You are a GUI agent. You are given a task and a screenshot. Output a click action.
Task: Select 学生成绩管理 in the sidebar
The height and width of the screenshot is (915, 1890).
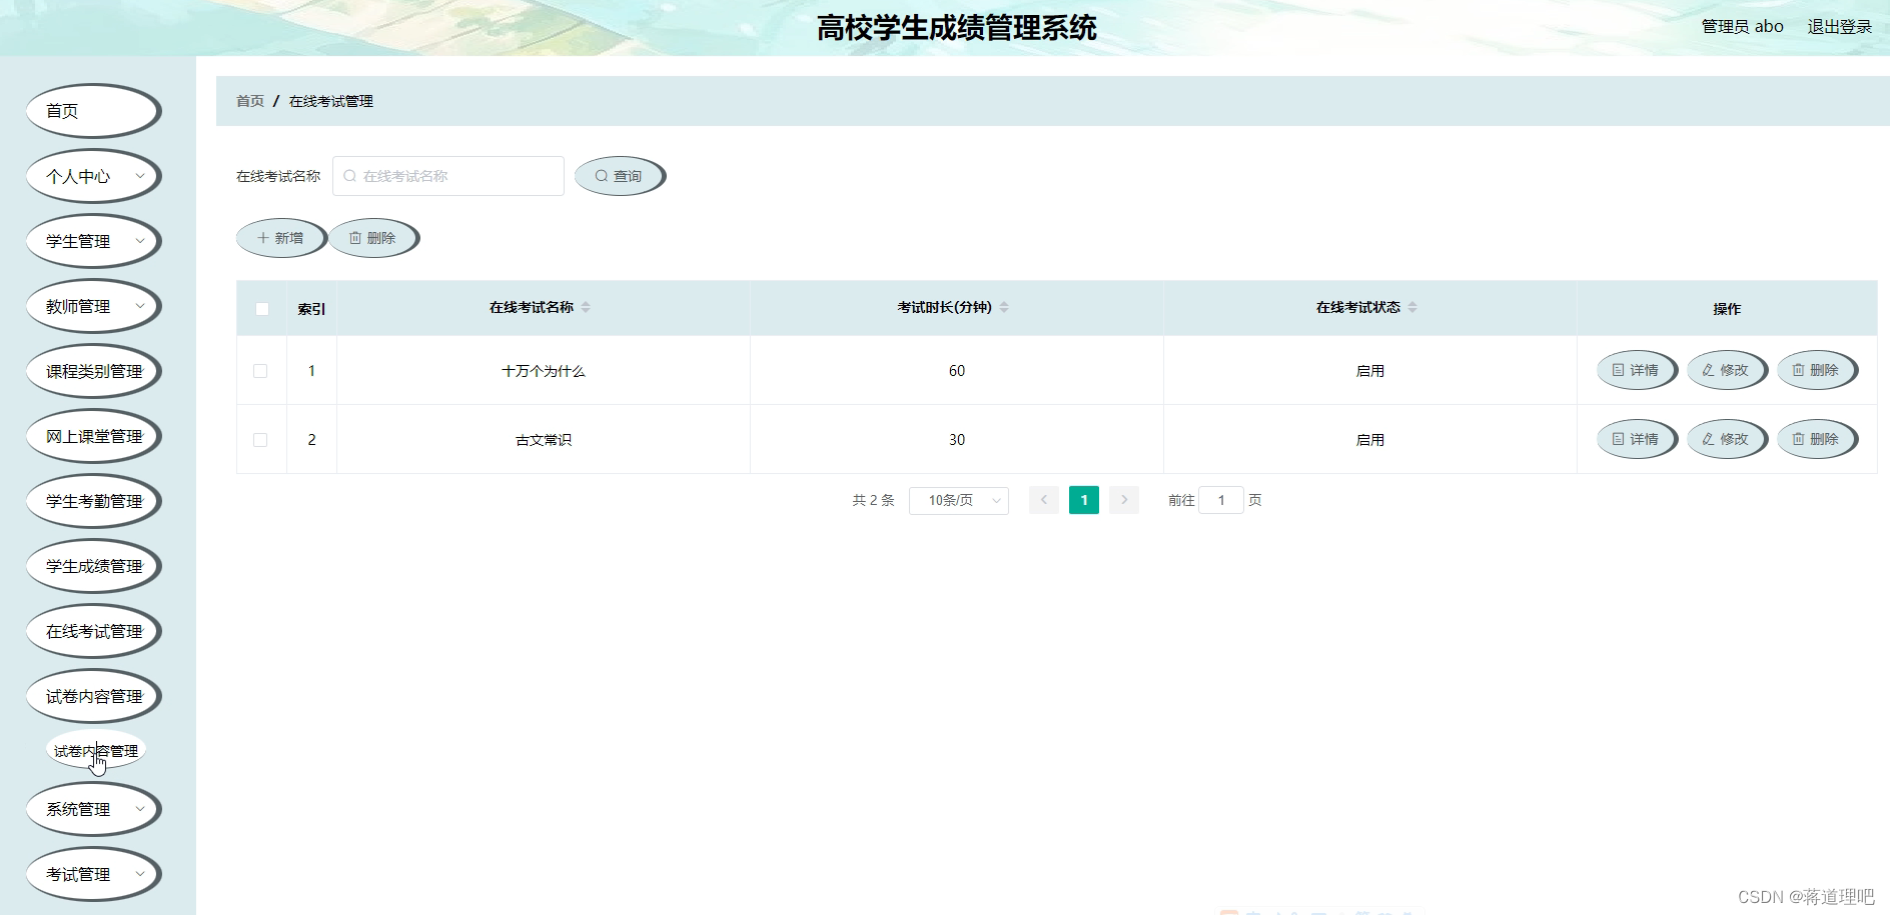[x=93, y=566]
